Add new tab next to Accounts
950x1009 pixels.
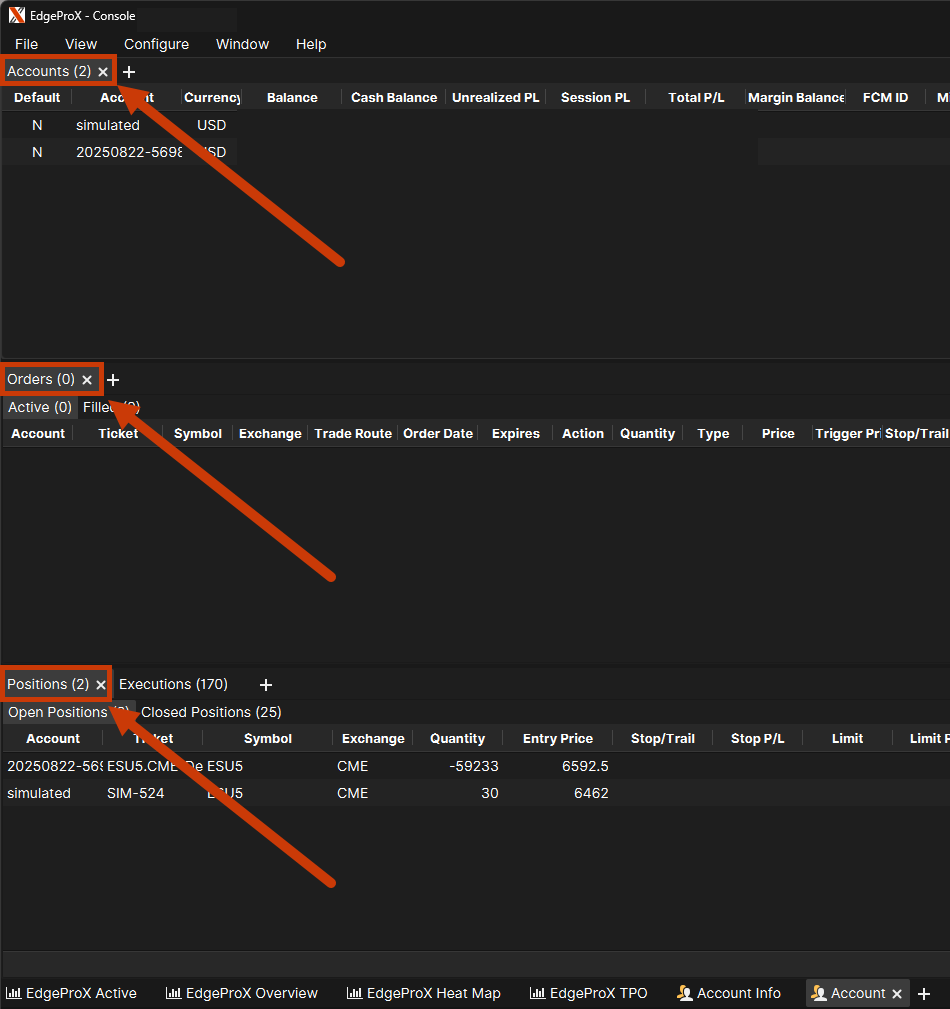[129, 72]
